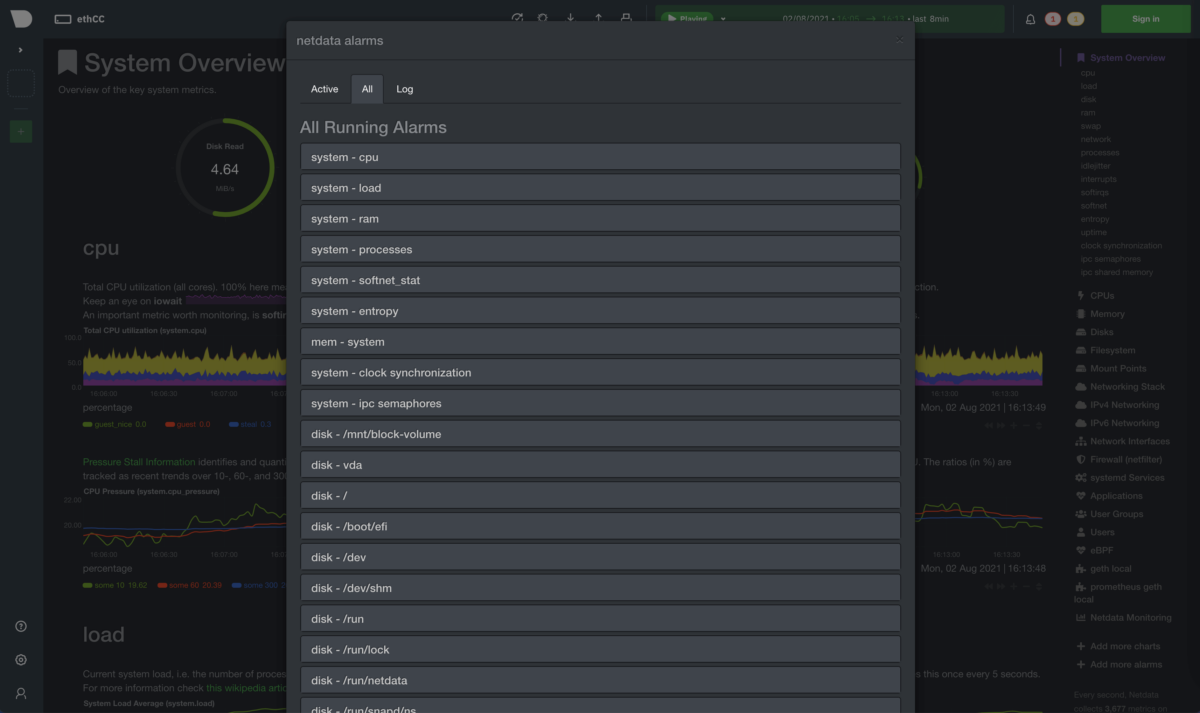Click the Sign in button
Image resolution: width=1200 pixels, height=713 pixels.
1145,19
